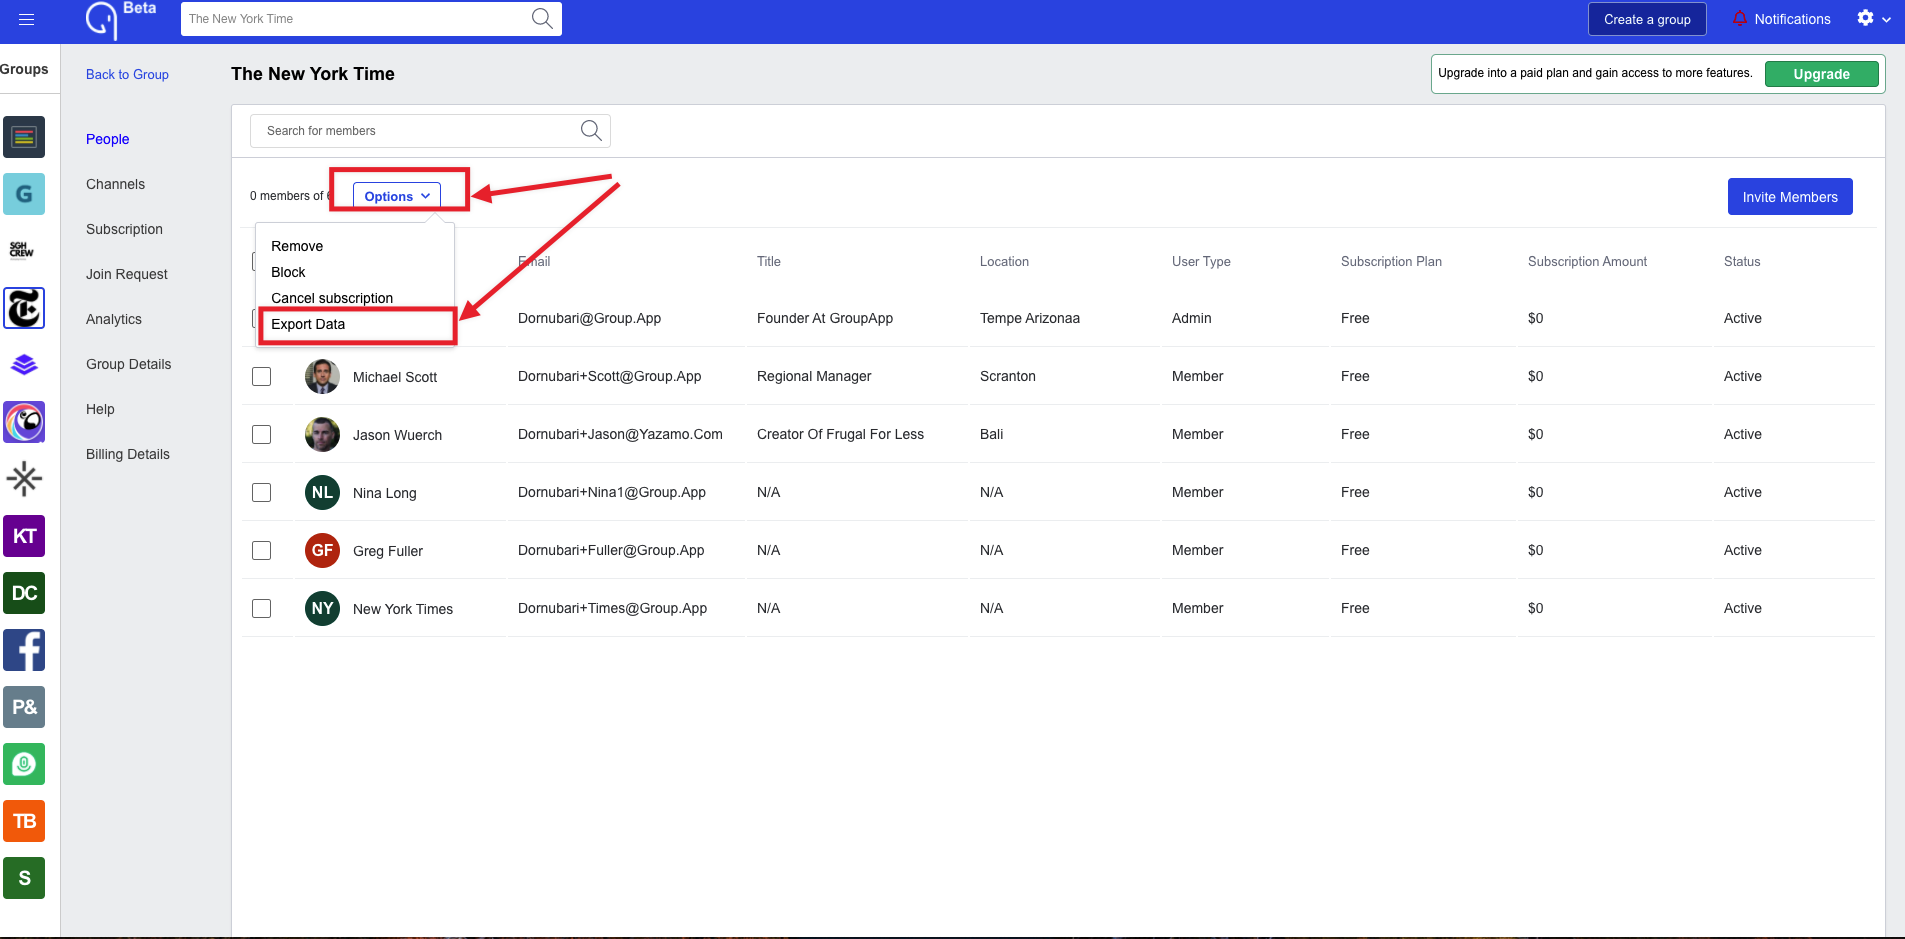Click the top bar search magnifier icon
The image size is (1905, 939).
point(542,18)
